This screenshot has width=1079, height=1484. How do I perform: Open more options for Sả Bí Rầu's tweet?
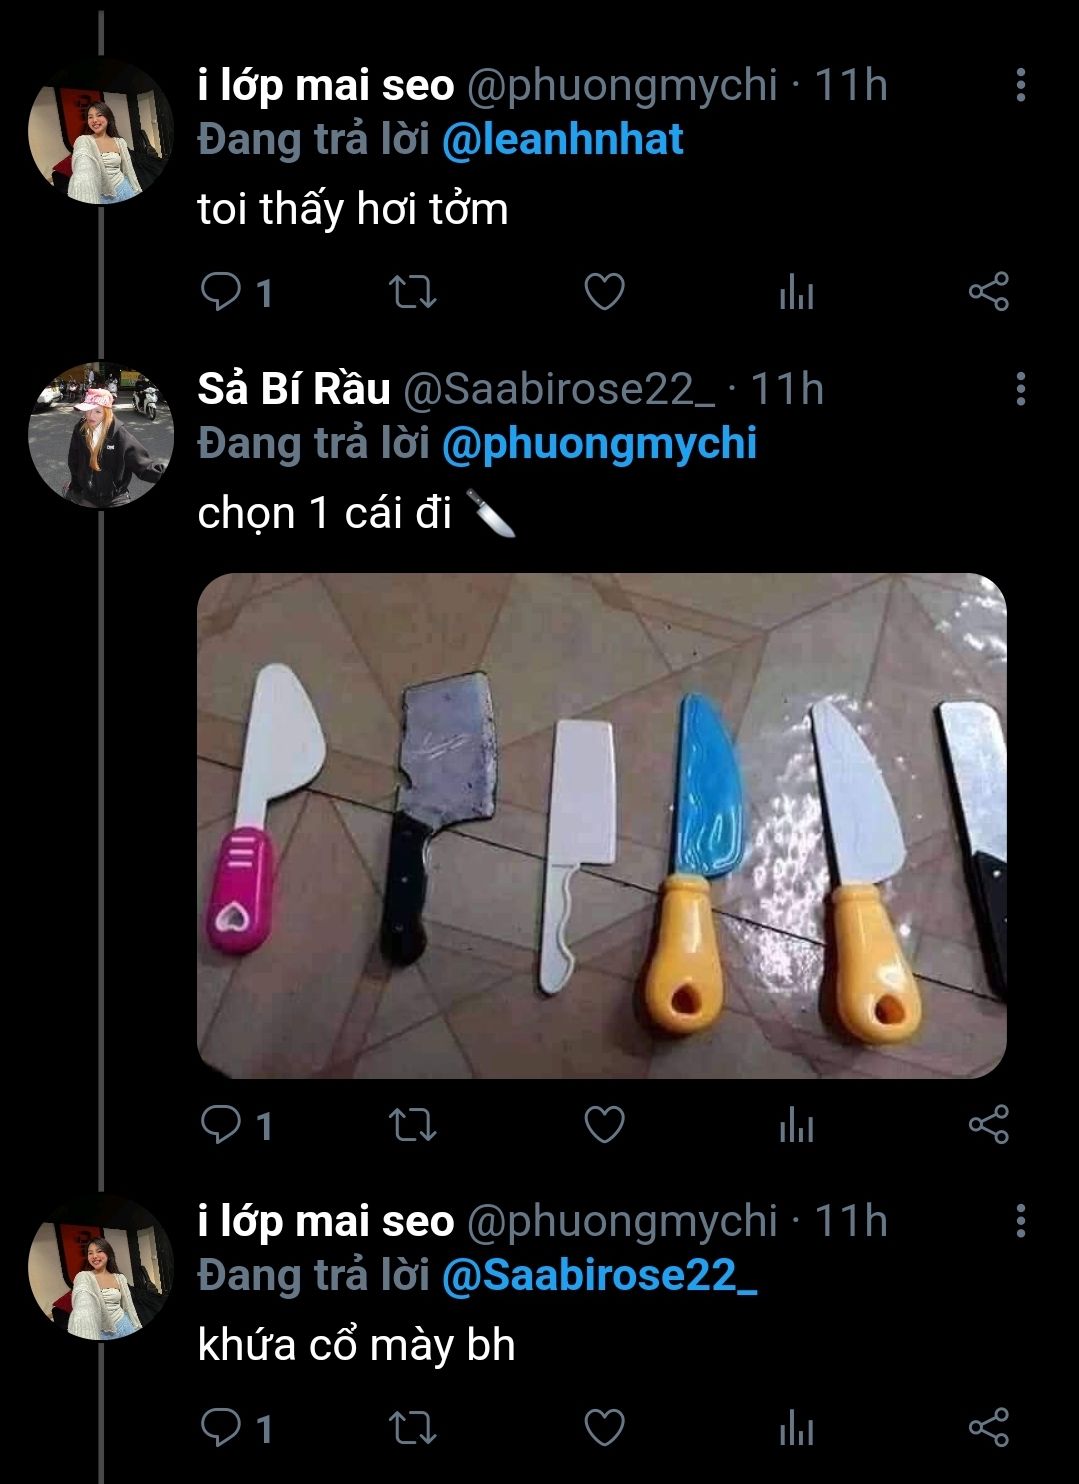[x=1020, y=389]
